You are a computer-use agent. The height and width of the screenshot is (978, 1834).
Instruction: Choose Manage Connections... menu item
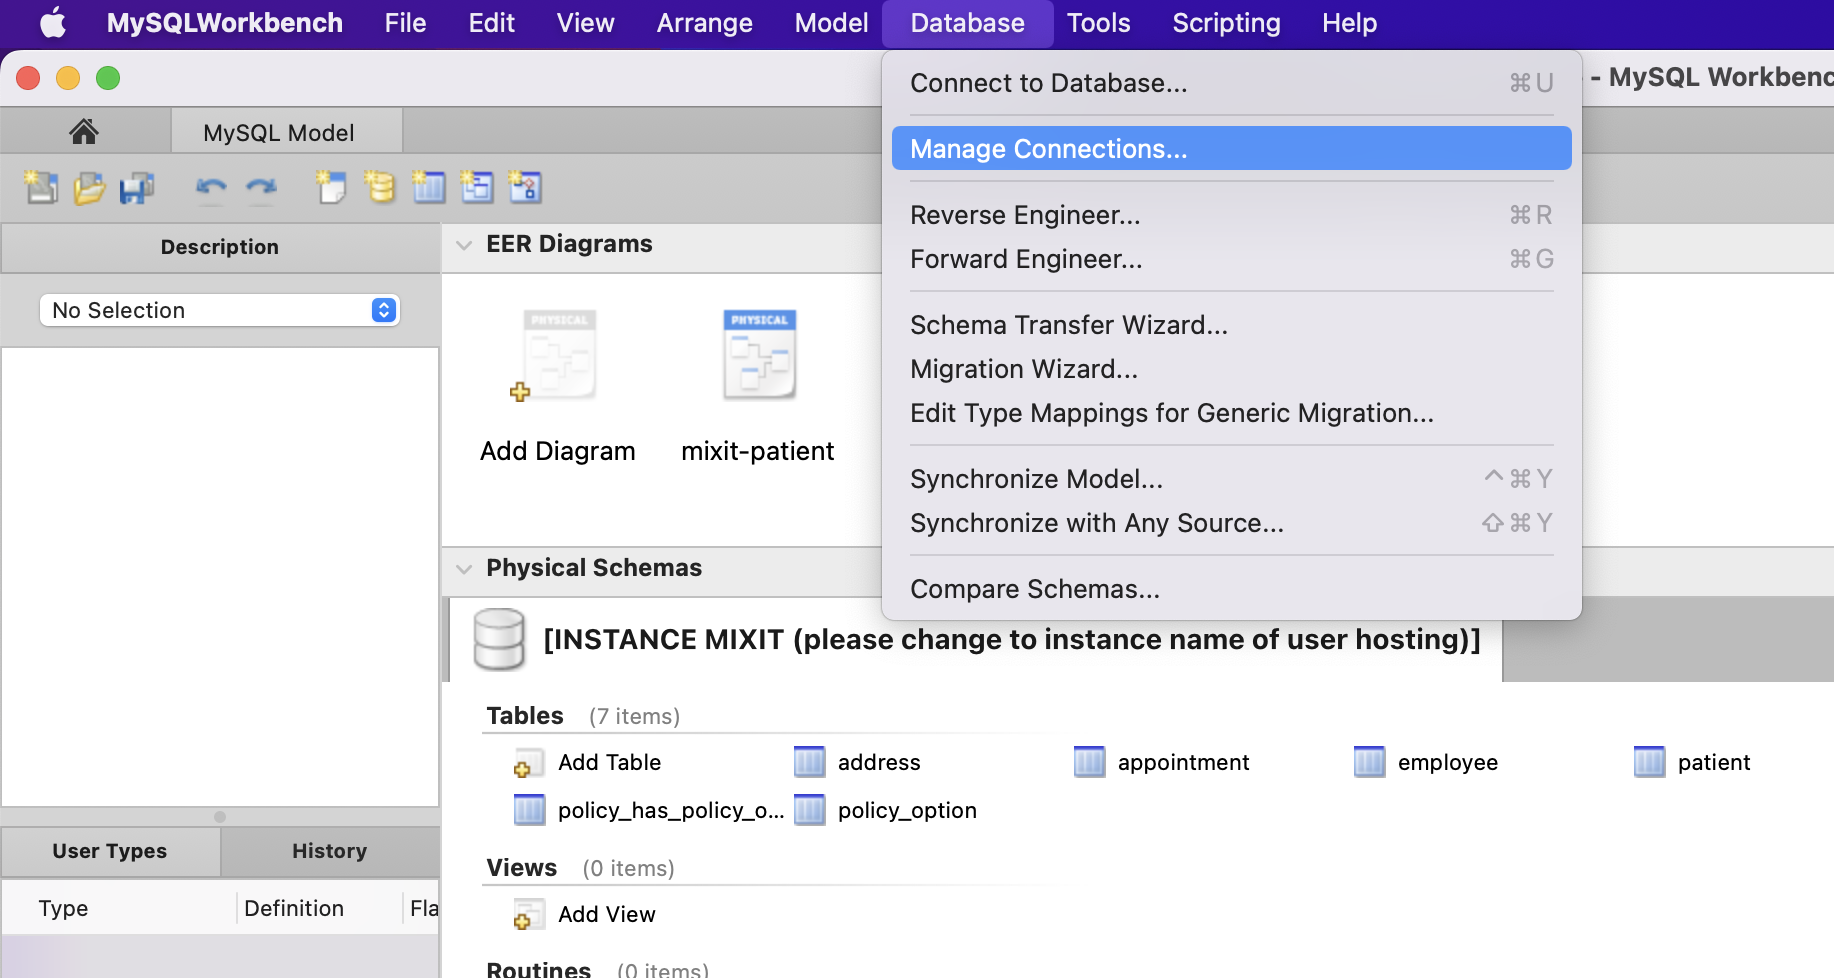(x=1232, y=149)
